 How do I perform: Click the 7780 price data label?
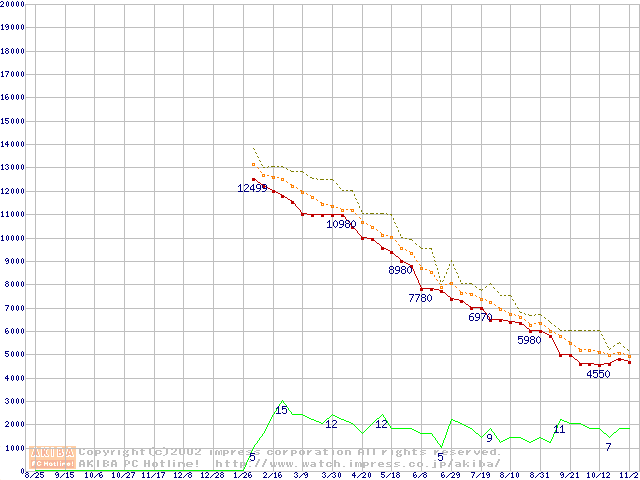pos(420,298)
